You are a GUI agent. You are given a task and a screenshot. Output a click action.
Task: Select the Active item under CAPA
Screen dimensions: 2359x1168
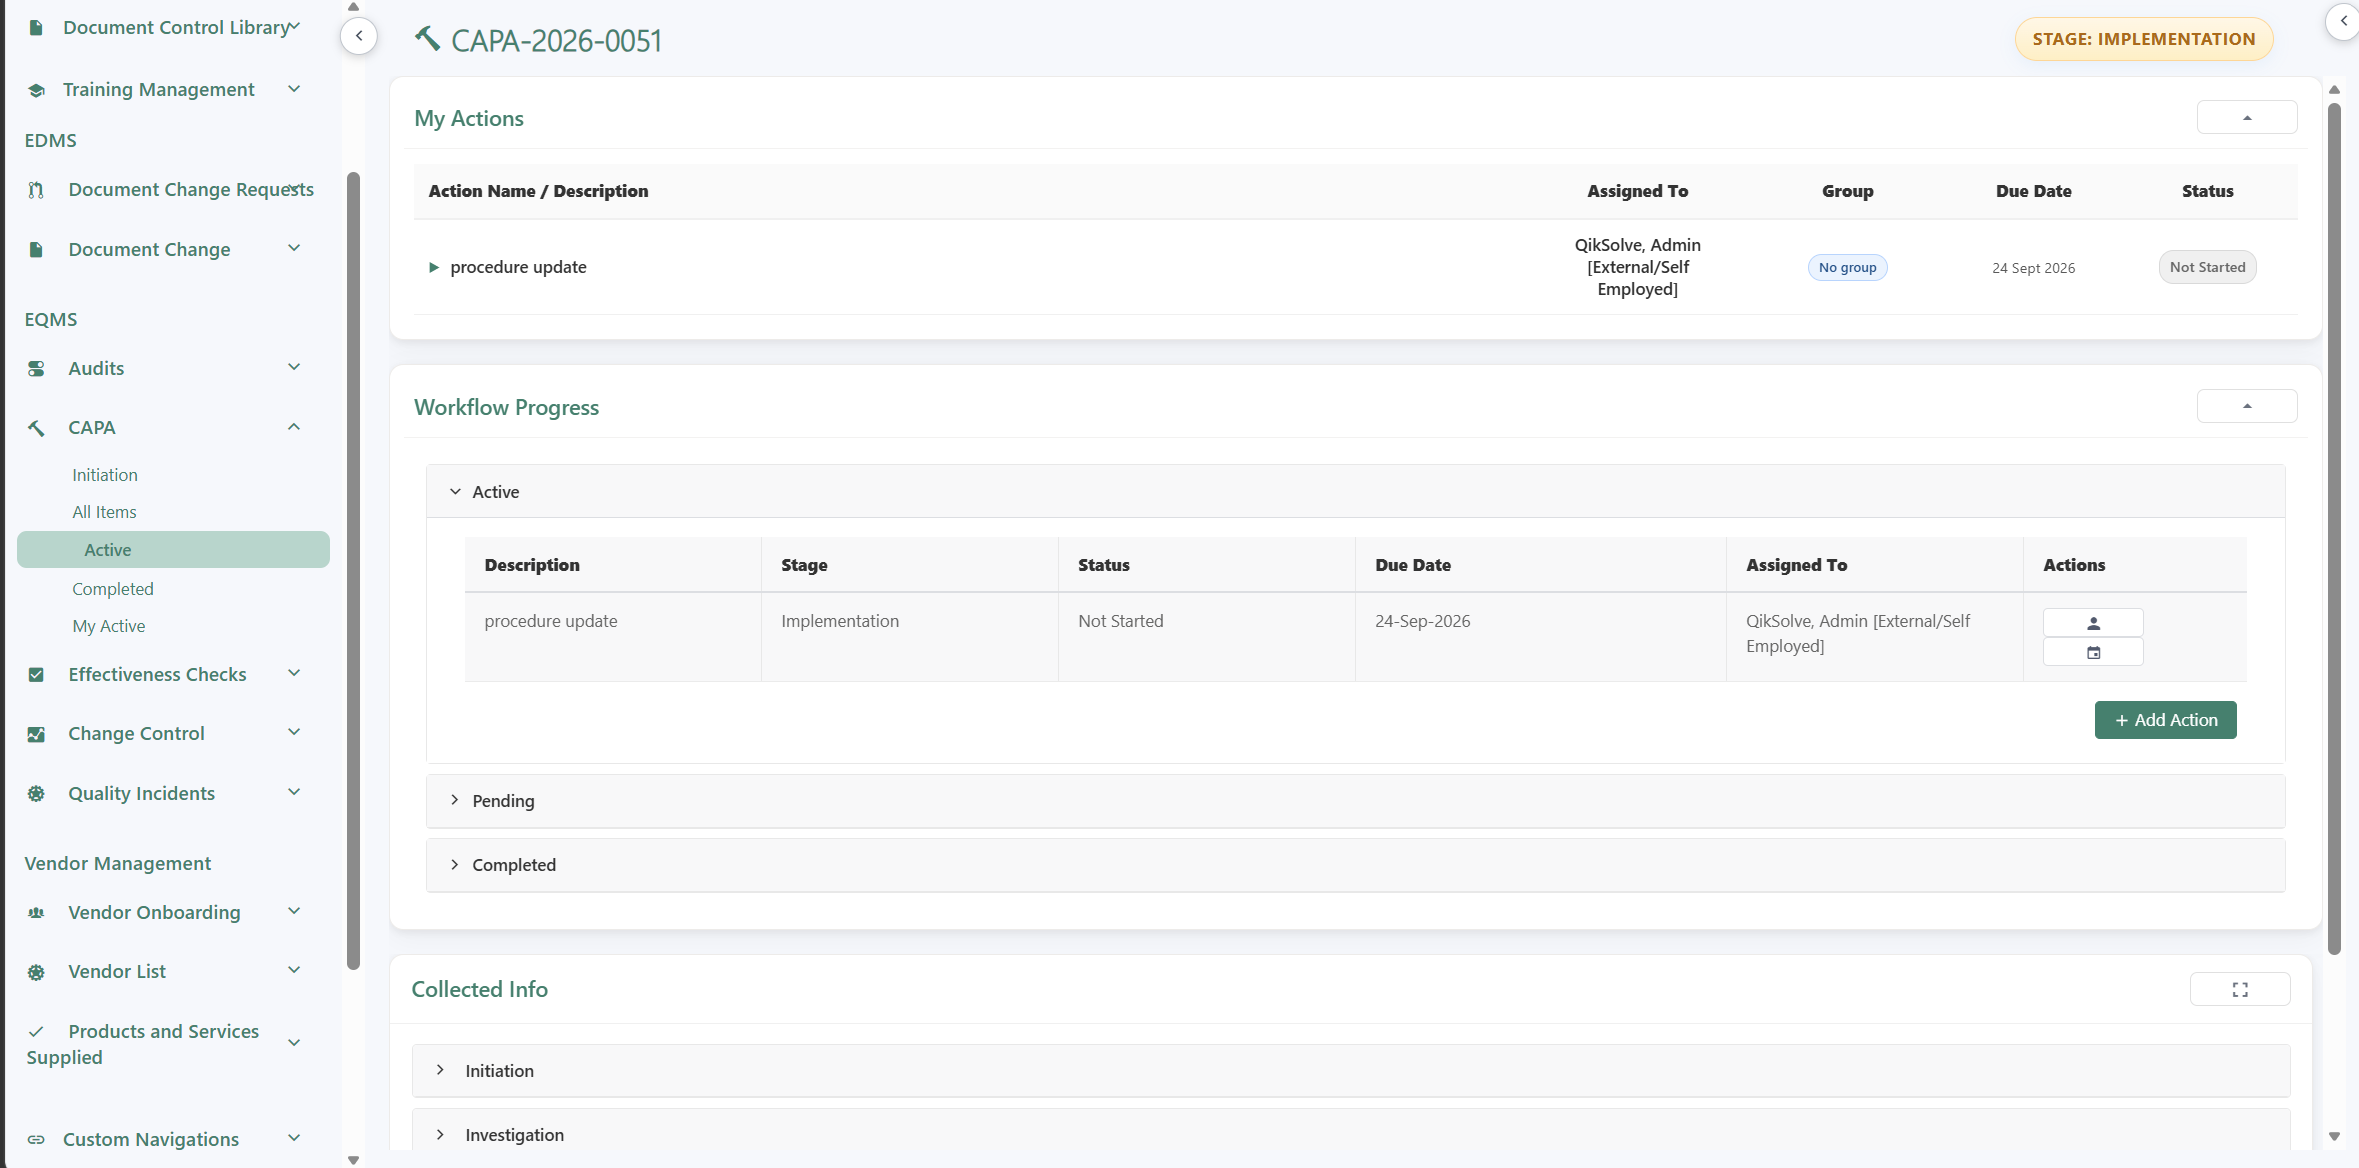pyautogui.click(x=173, y=550)
